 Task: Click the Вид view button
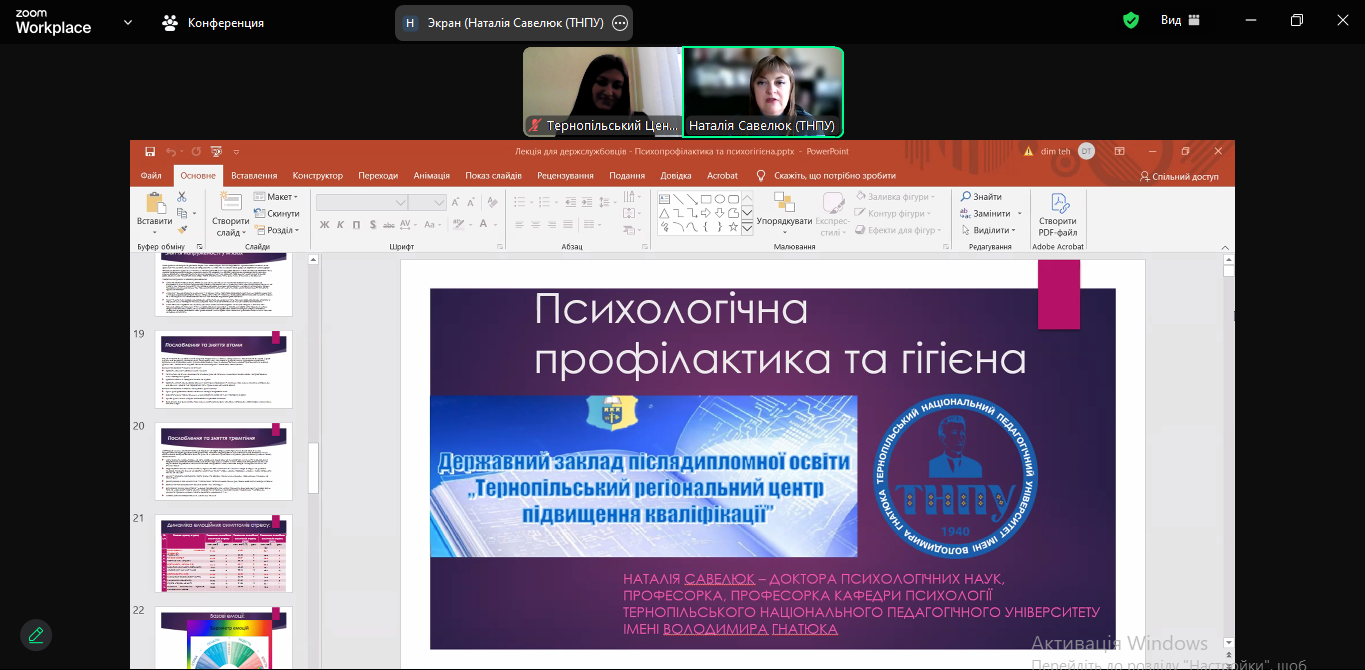click(1180, 21)
